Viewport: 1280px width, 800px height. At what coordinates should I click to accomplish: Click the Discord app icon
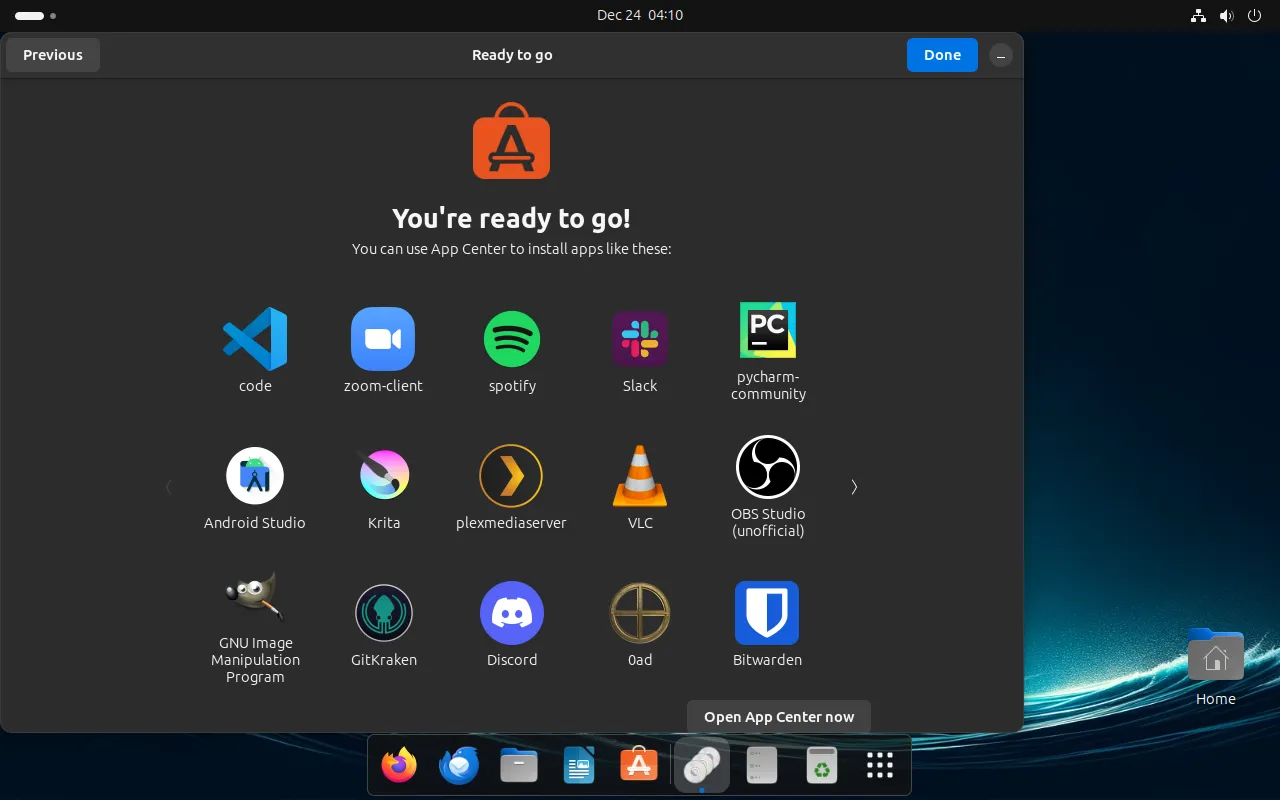(x=512, y=613)
